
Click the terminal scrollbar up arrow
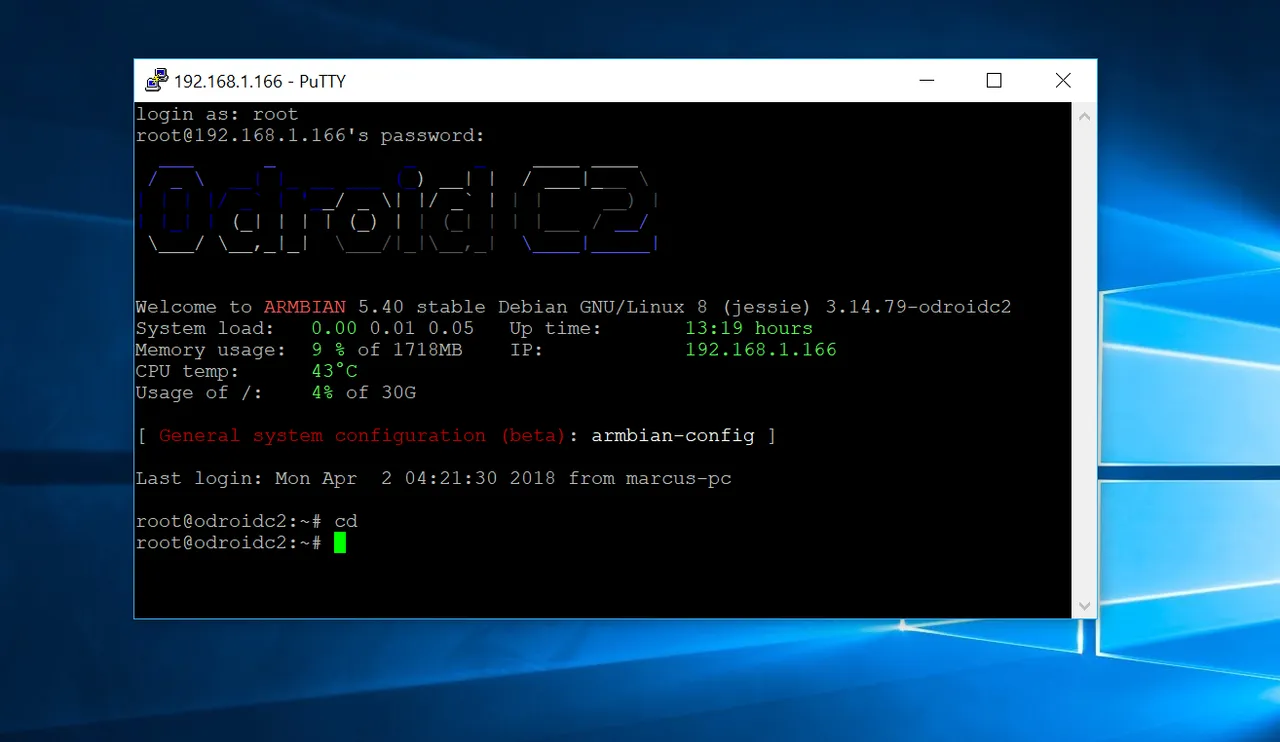[1084, 115]
